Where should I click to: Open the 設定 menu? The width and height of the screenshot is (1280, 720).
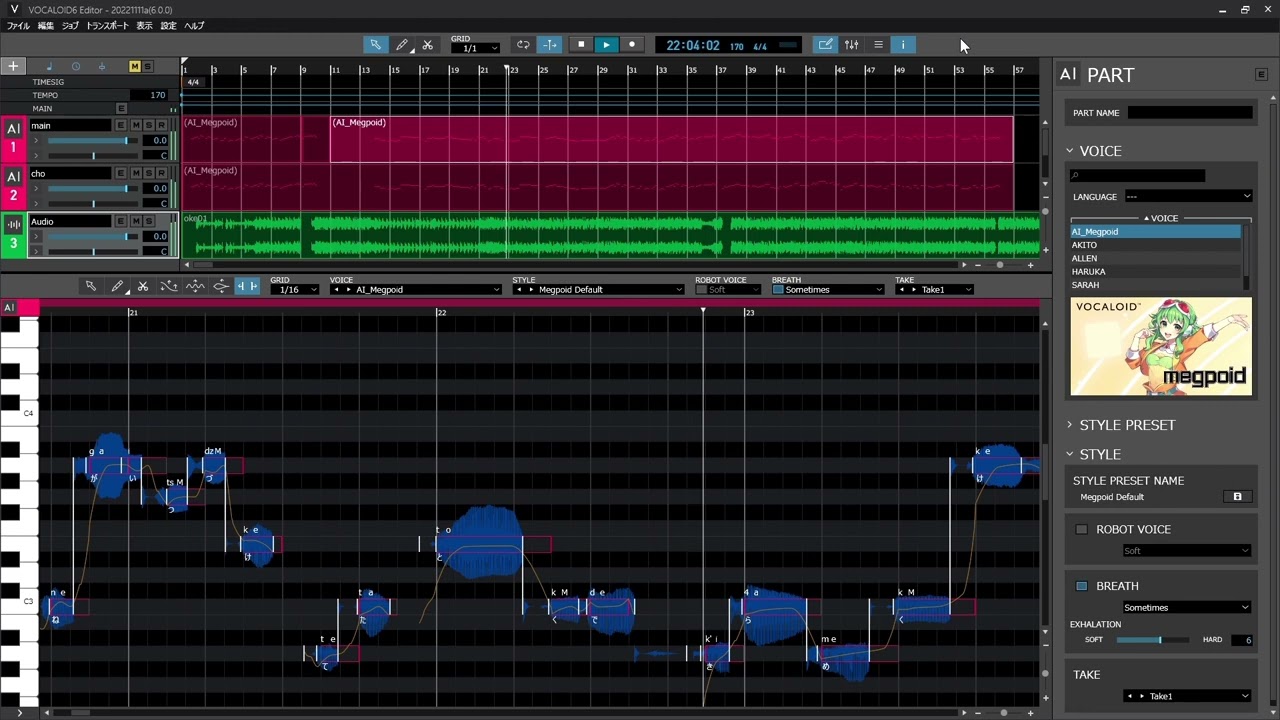coord(168,26)
